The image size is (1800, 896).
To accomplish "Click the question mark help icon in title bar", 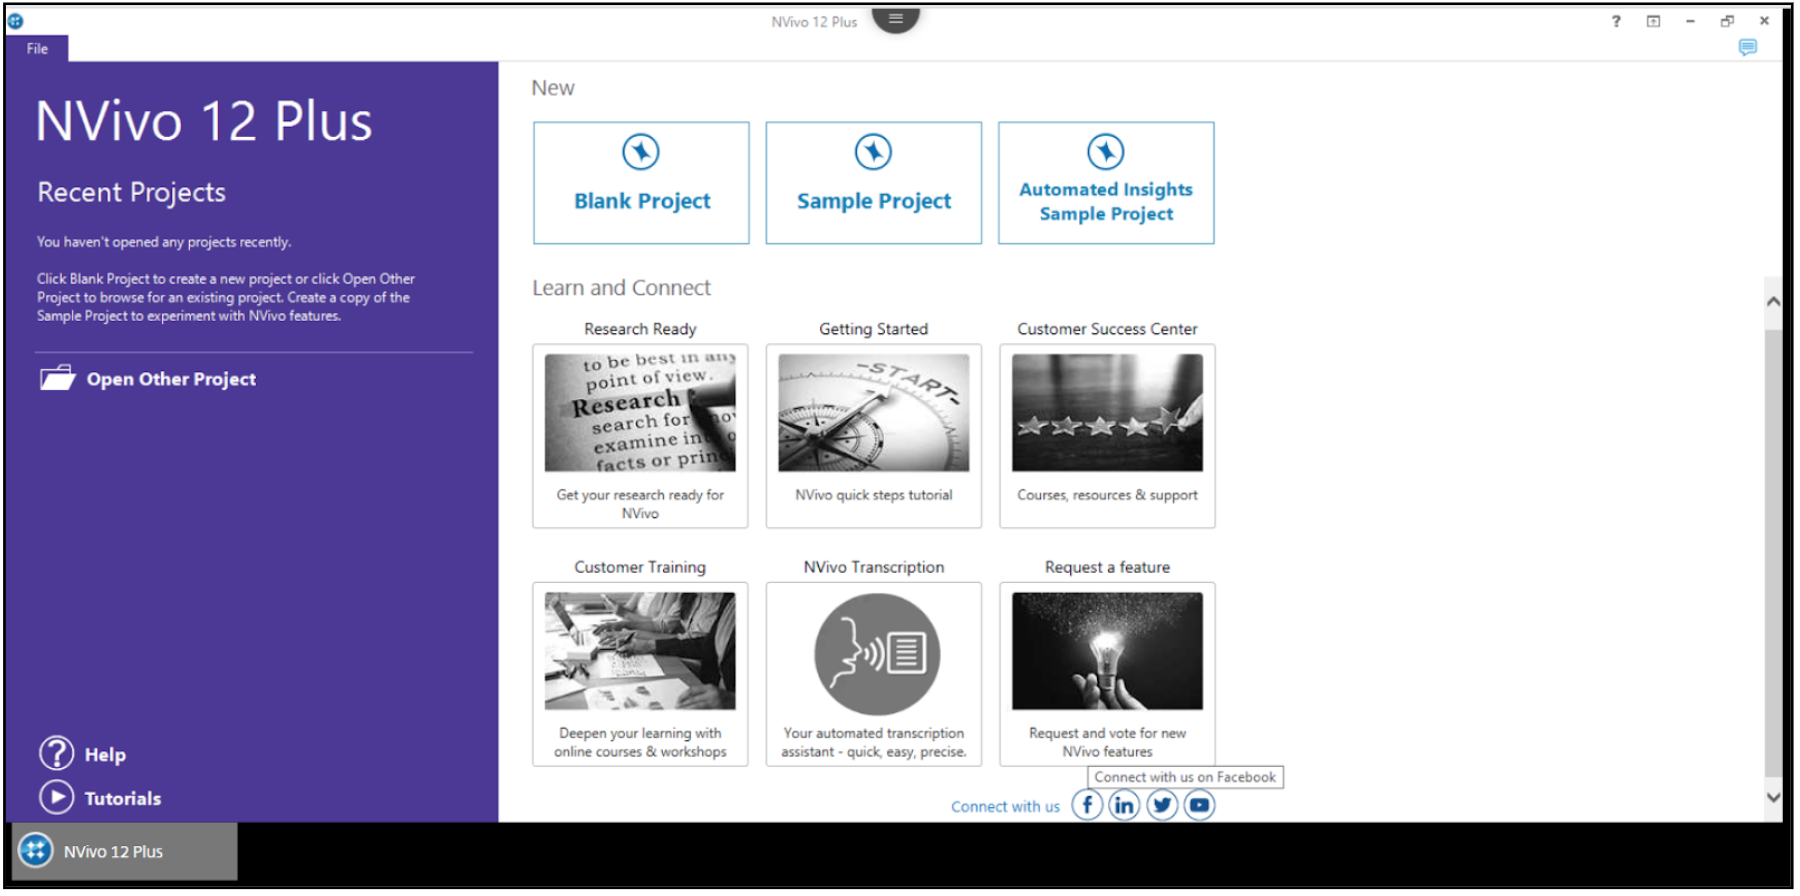I will [1616, 21].
